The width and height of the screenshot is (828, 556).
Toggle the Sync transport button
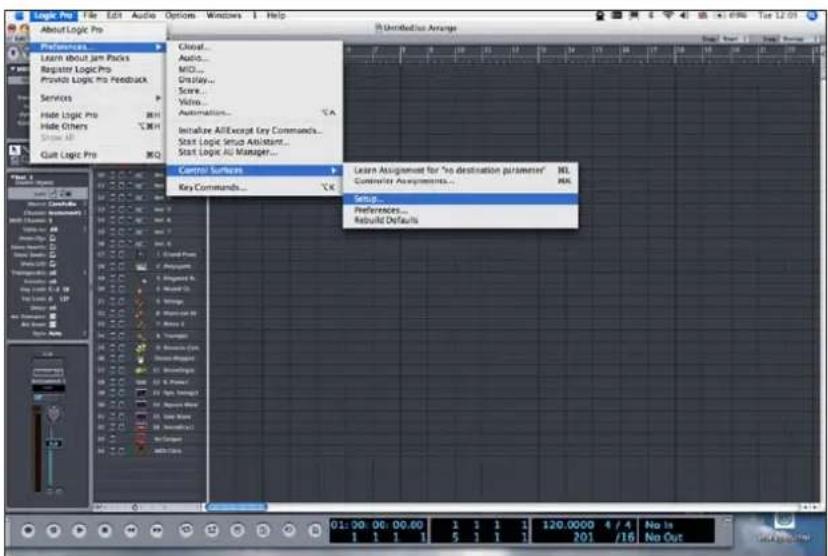click(x=289, y=530)
